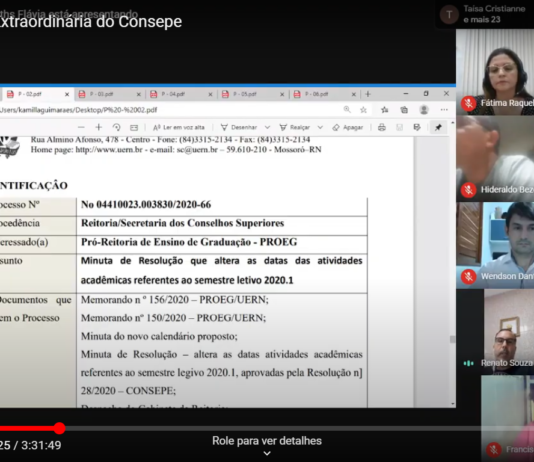Click the PDF scrollbar up arrow
Screen dimensions: 534x462
click(453, 122)
